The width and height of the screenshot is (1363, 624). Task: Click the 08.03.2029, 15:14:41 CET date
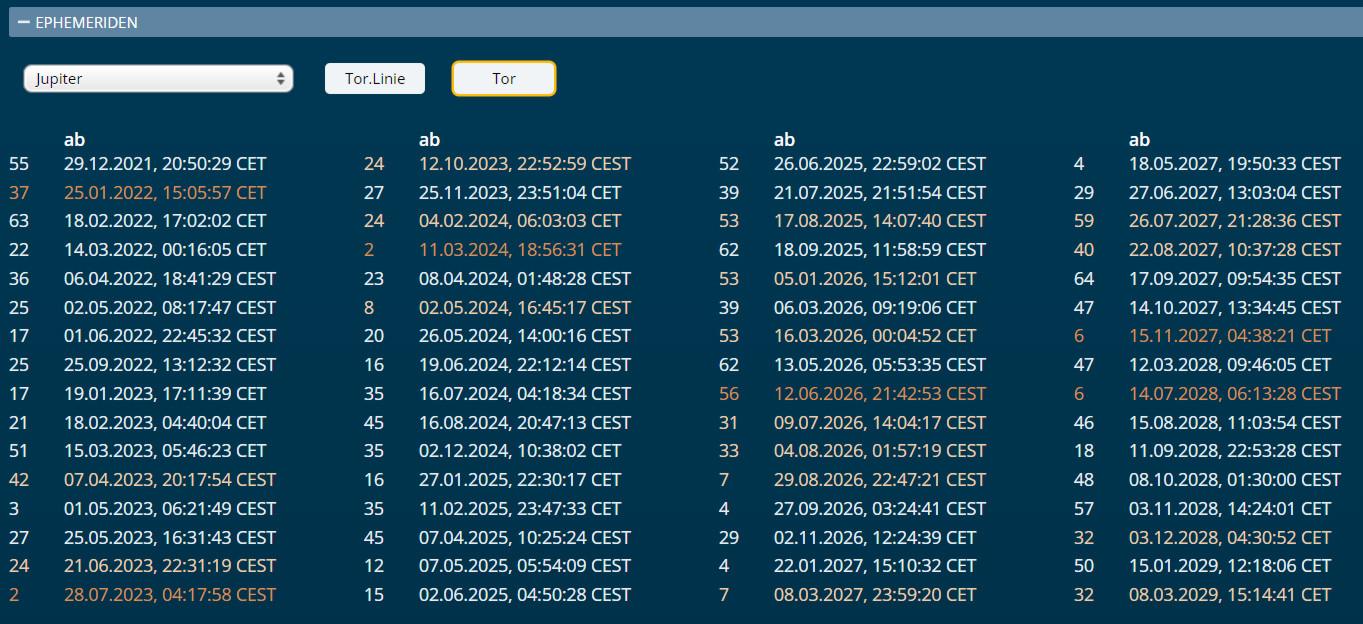pos(1230,595)
